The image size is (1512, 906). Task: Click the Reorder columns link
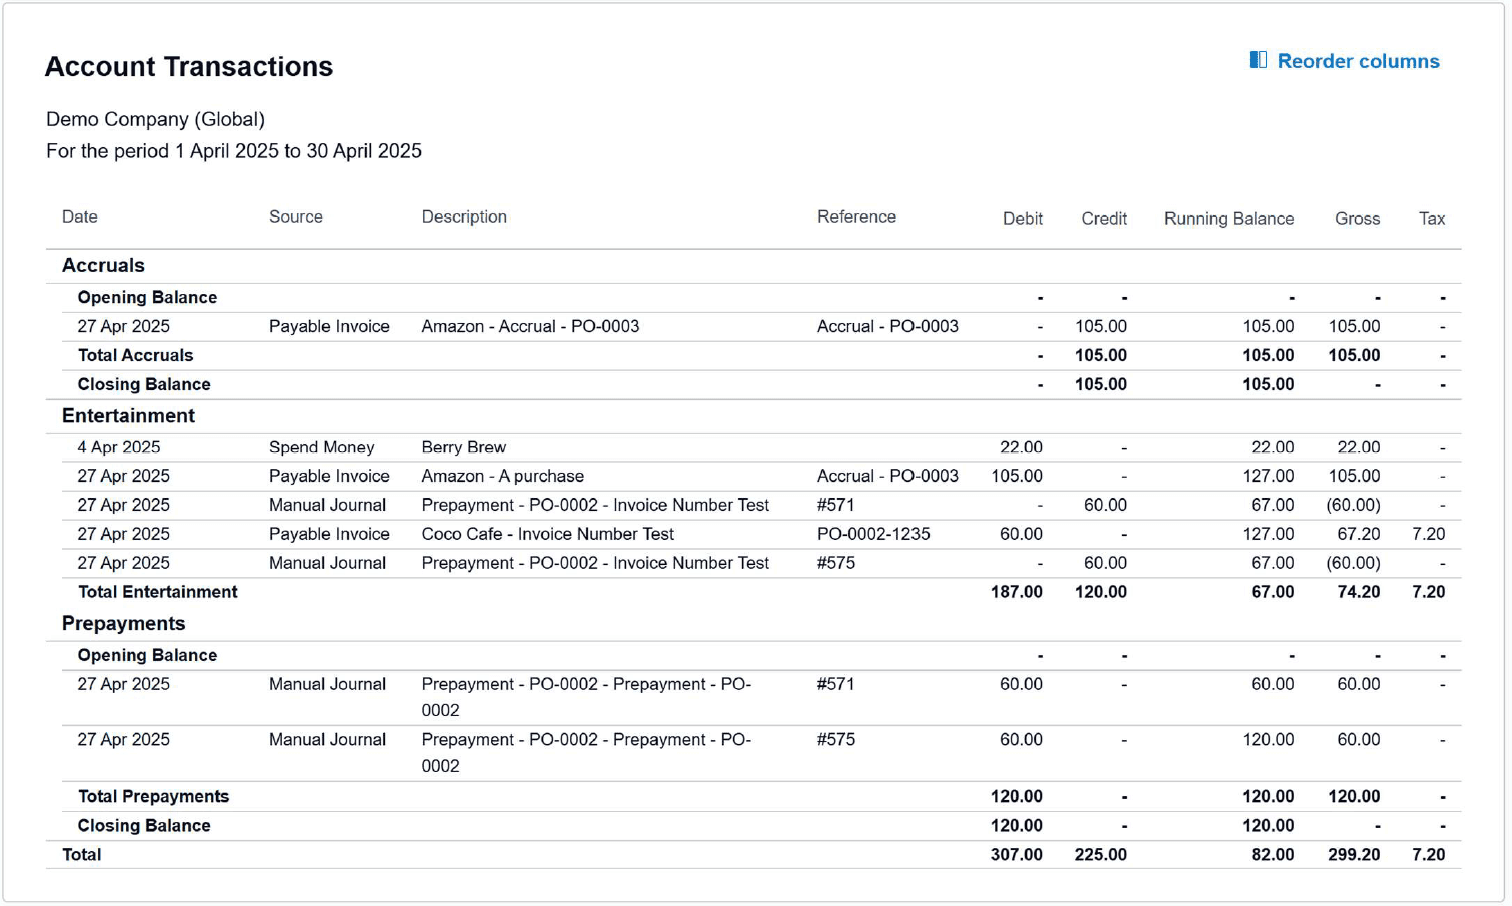click(1360, 61)
